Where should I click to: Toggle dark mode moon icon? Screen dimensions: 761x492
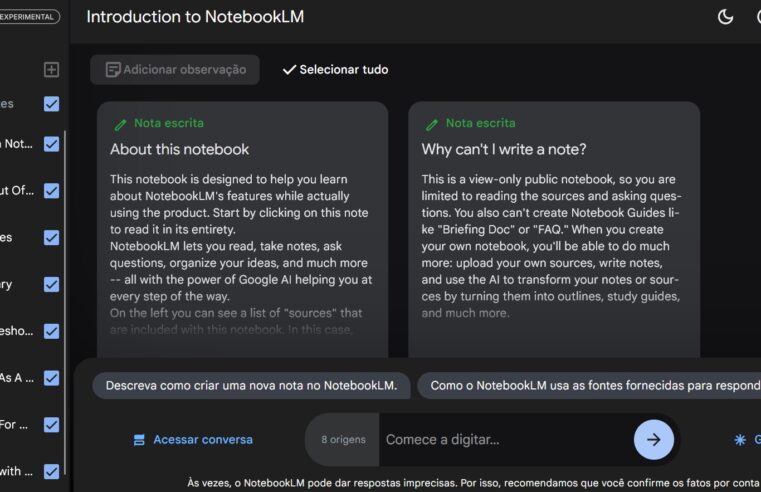(725, 17)
